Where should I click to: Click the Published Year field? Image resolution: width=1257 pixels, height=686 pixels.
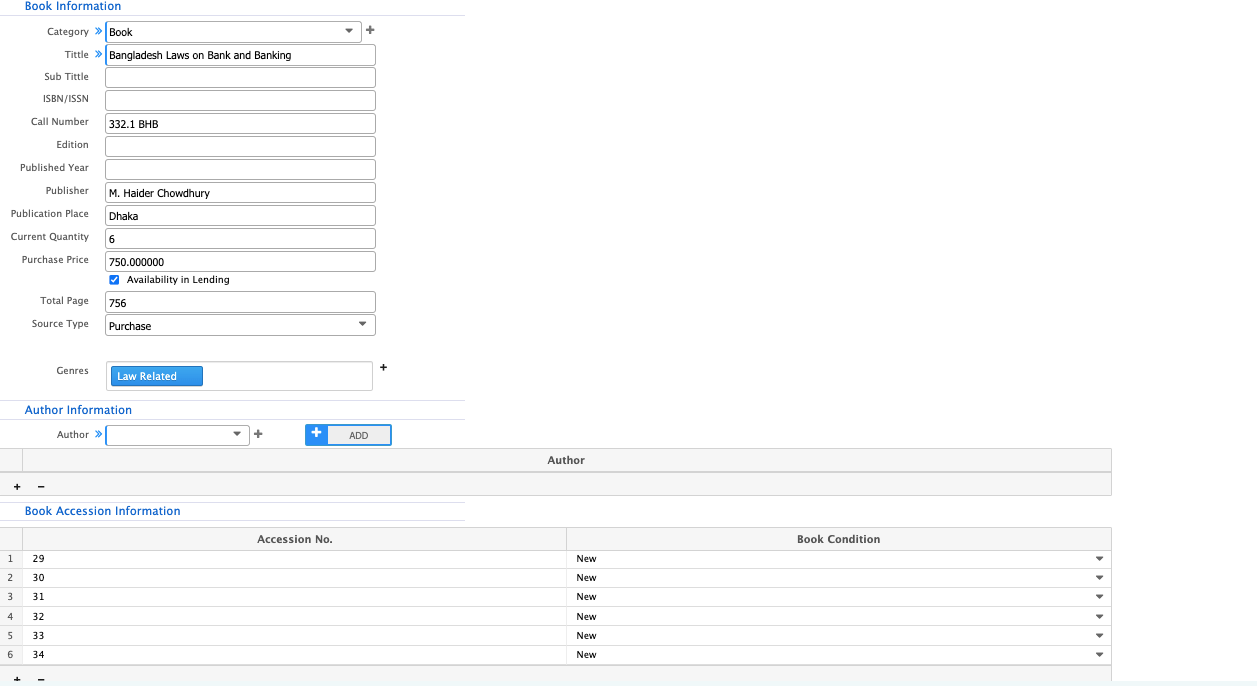(240, 169)
